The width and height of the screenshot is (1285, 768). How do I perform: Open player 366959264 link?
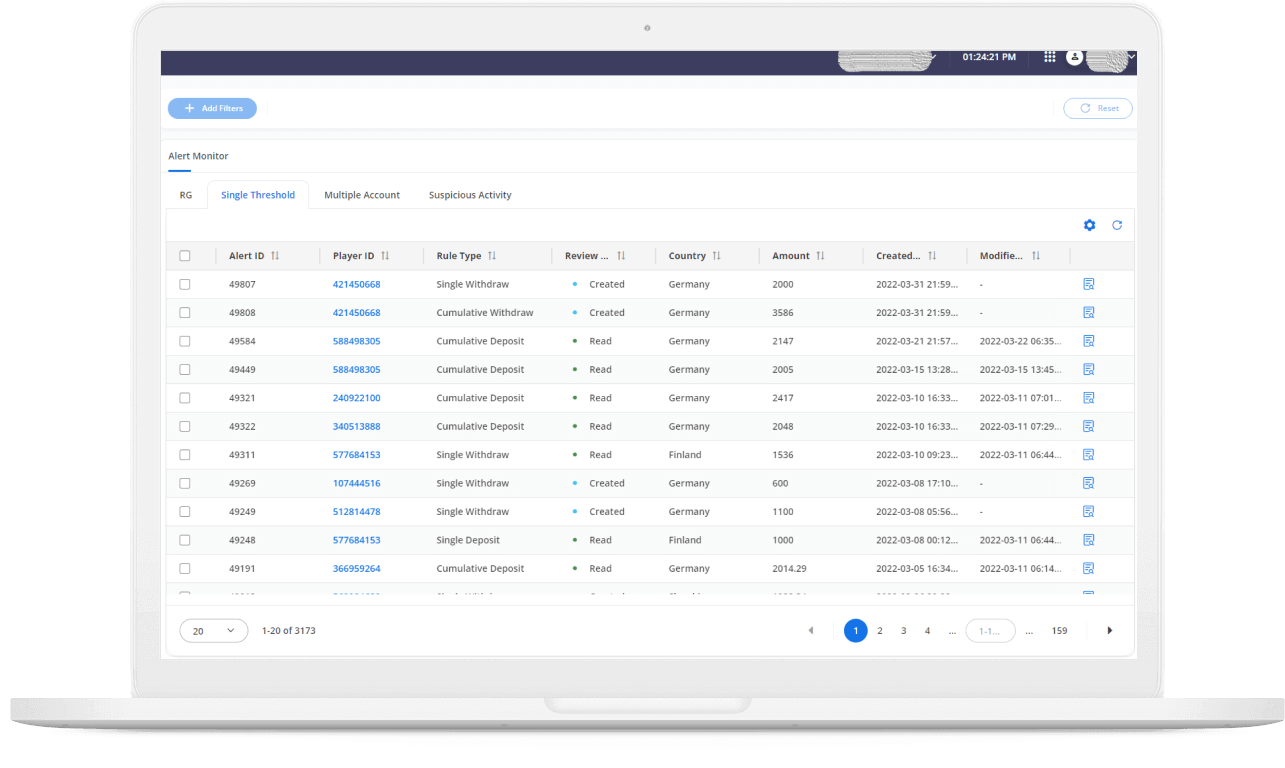(357, 568)
